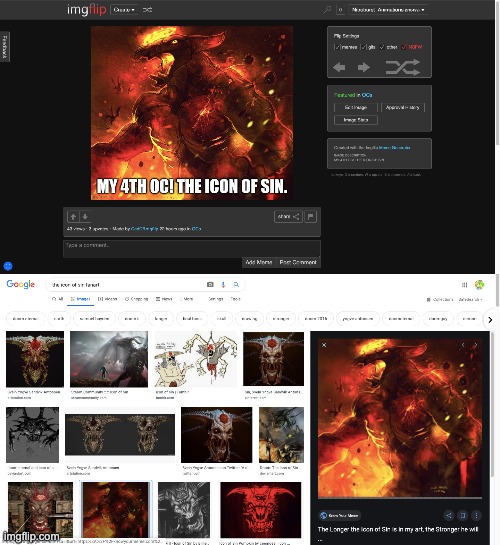
Task: Go to next flip with right arrow
Action: (363, 67)
